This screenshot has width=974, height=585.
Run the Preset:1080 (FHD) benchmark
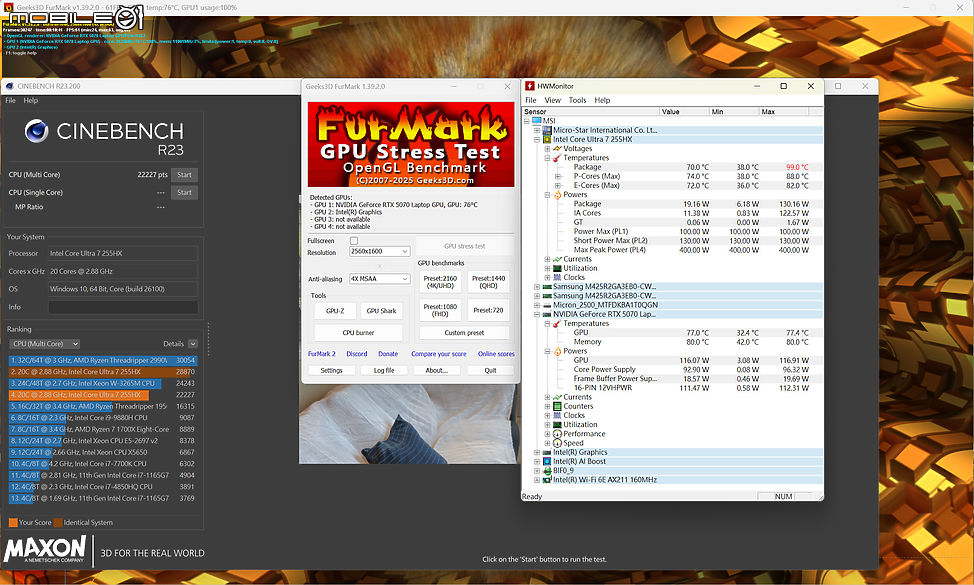click(x=440, y=311)
